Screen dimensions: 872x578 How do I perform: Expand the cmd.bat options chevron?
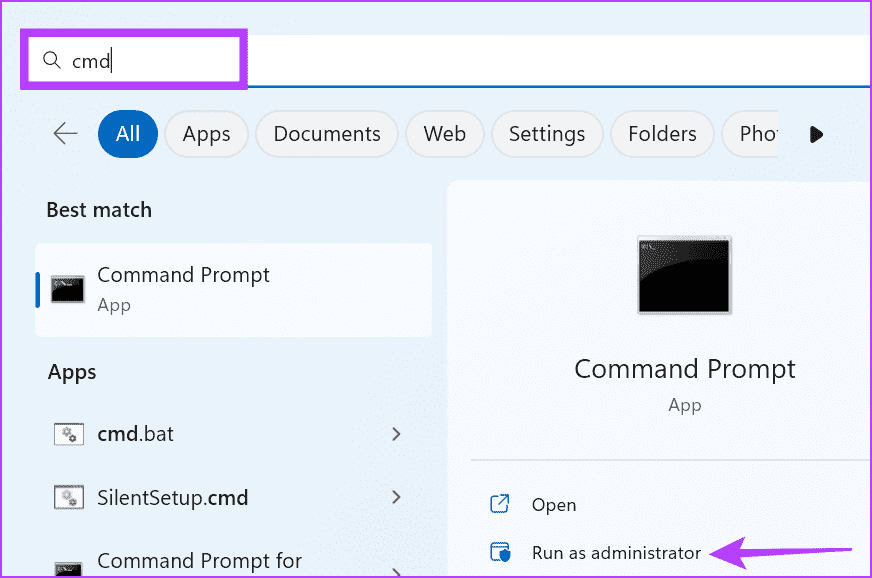pyautogui.click(x=396, y=434)
